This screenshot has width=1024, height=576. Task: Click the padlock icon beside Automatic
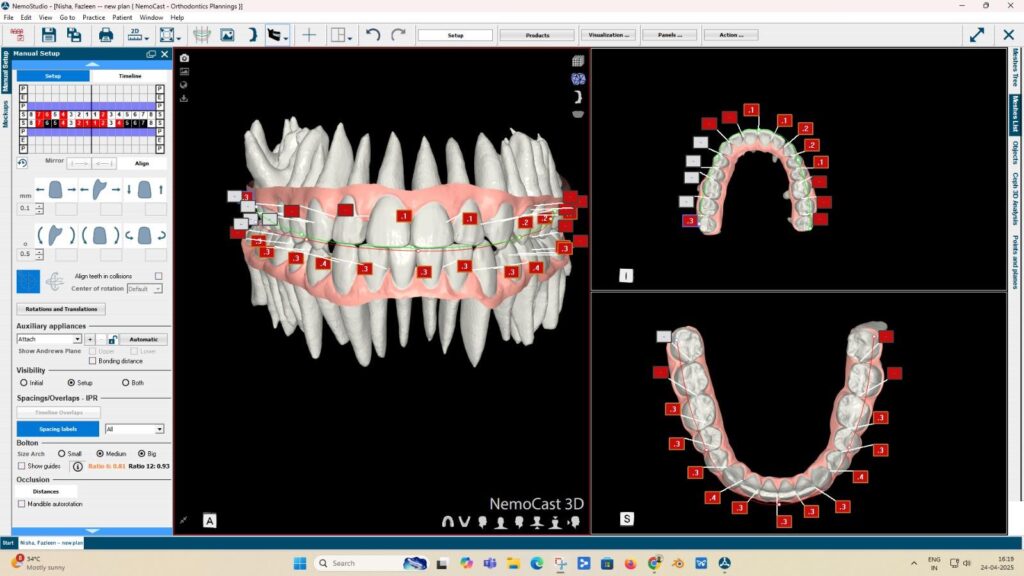click(112, 340)
